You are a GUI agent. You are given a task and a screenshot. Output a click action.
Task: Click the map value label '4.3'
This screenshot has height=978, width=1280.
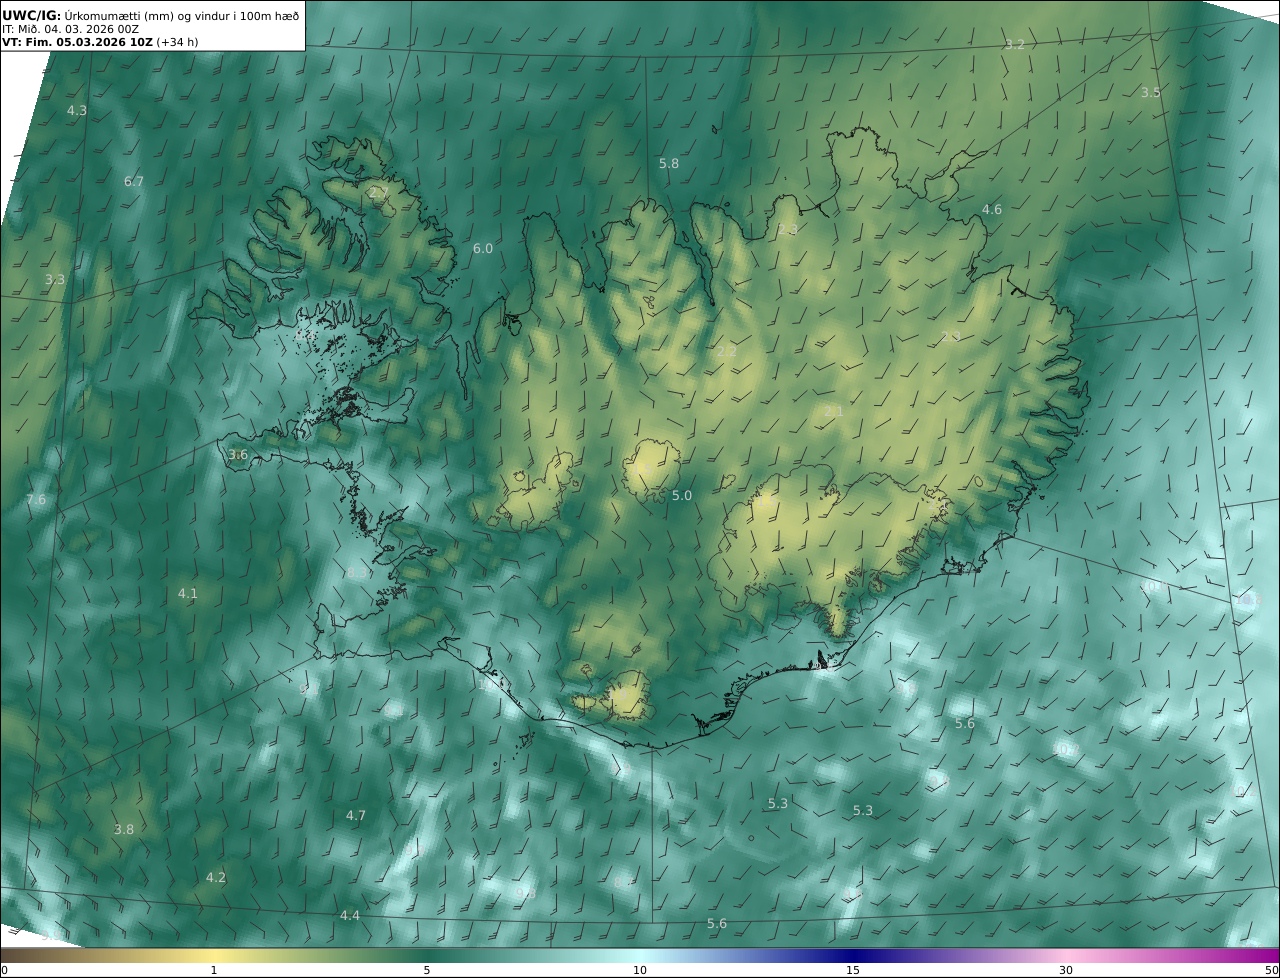pyautogui.click(x=77, y=110)
